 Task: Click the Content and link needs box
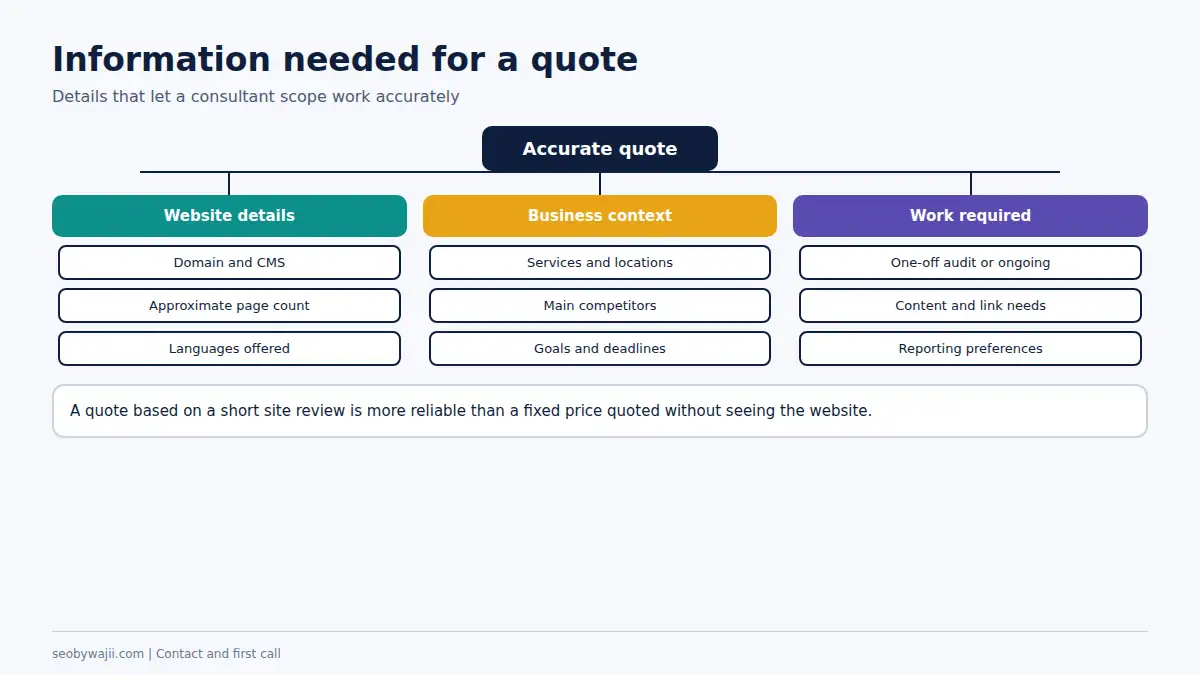pyautogui.click(x=970, y=306)
